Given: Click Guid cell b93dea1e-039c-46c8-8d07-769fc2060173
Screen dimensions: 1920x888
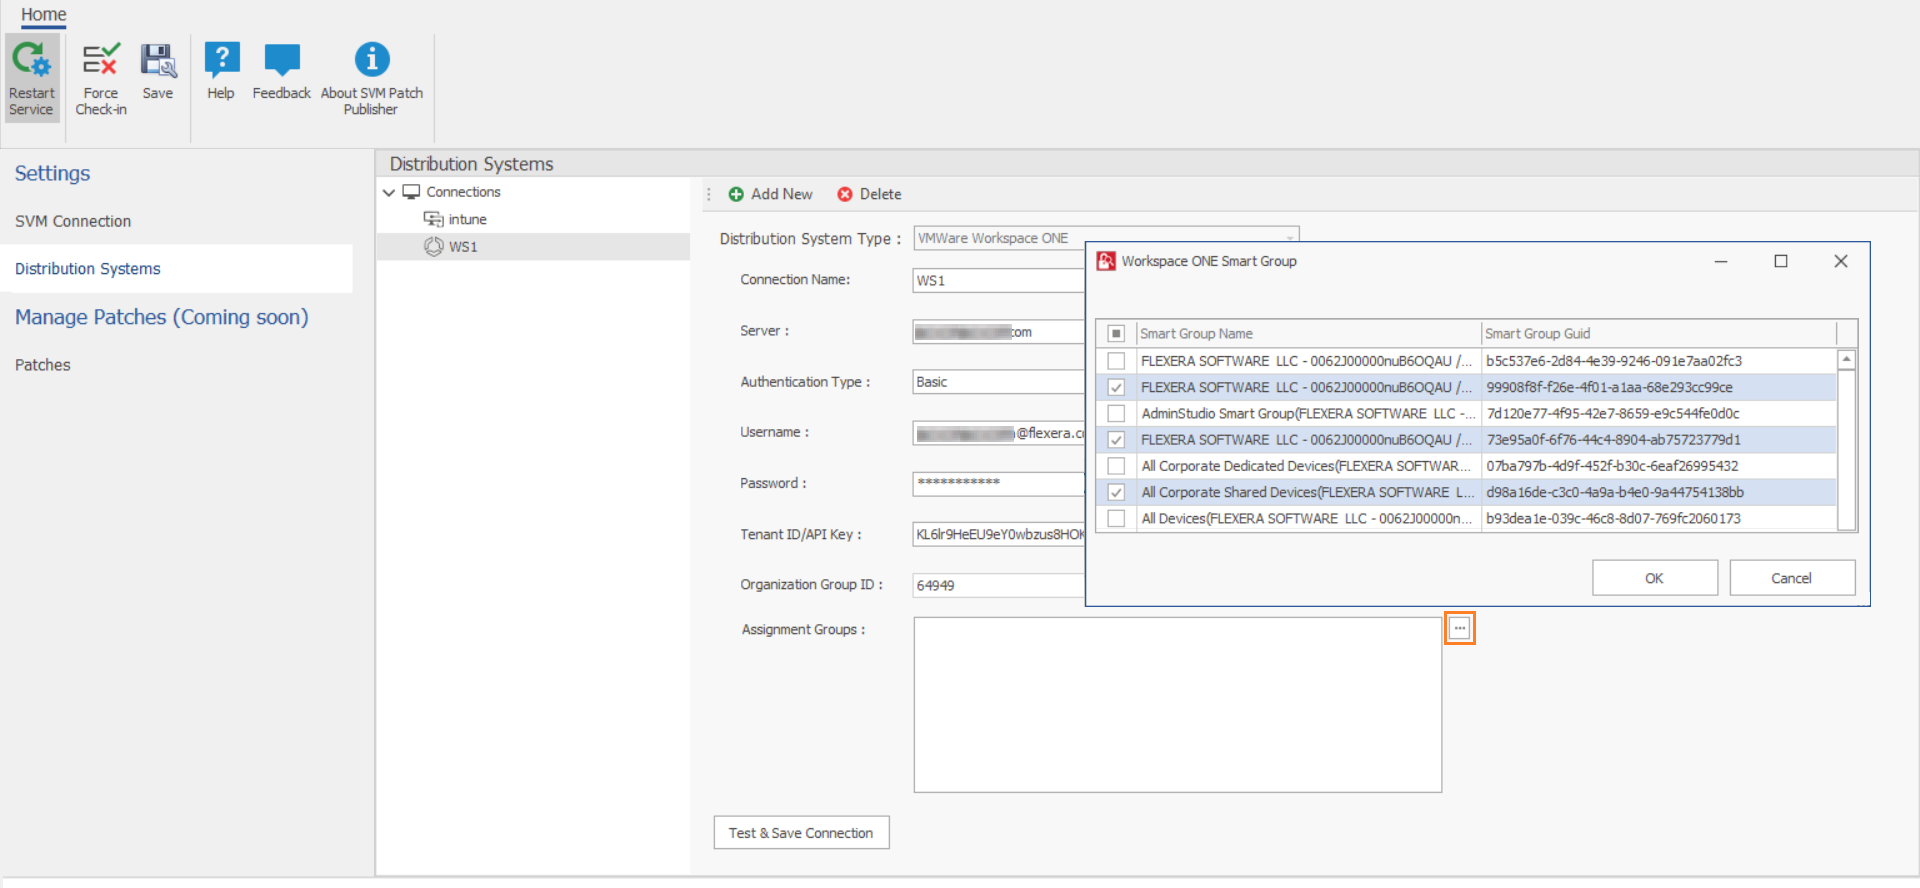Looking at the screenshot, I should pyautogui.click(x=1659, y=518).
